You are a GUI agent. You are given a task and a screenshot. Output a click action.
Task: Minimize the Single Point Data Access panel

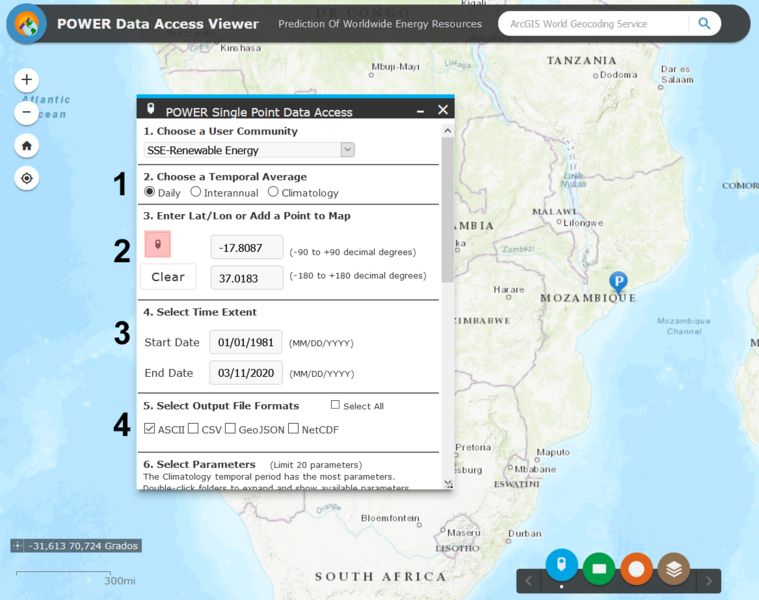[420, 112]
